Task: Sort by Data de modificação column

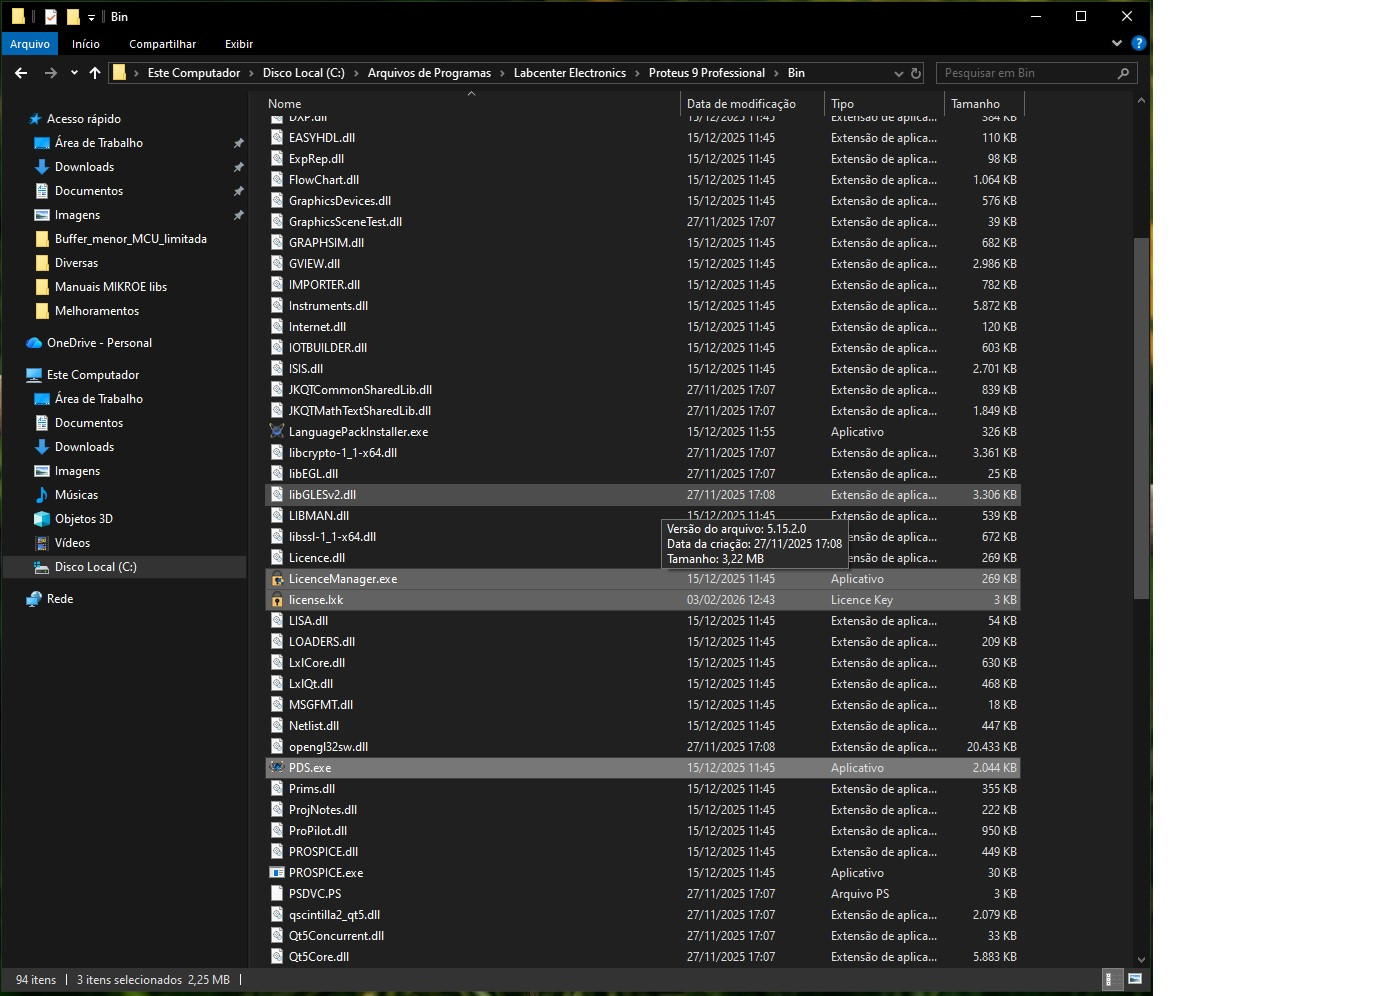Action: 752,104
